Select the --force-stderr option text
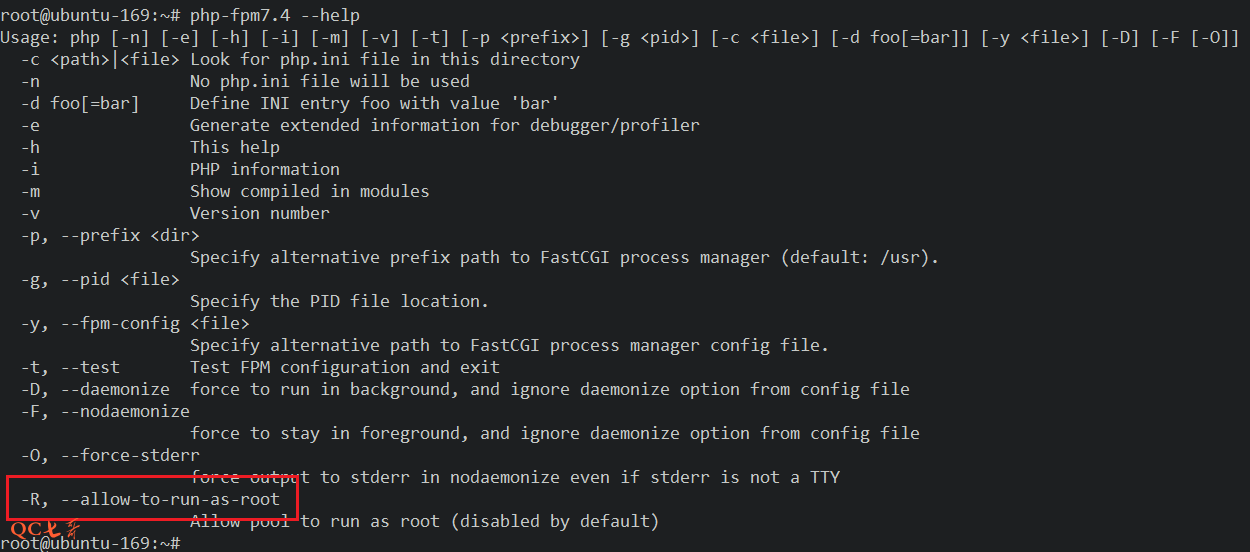This screenshot has height=552, width=1250. click(x=110, y=455)
